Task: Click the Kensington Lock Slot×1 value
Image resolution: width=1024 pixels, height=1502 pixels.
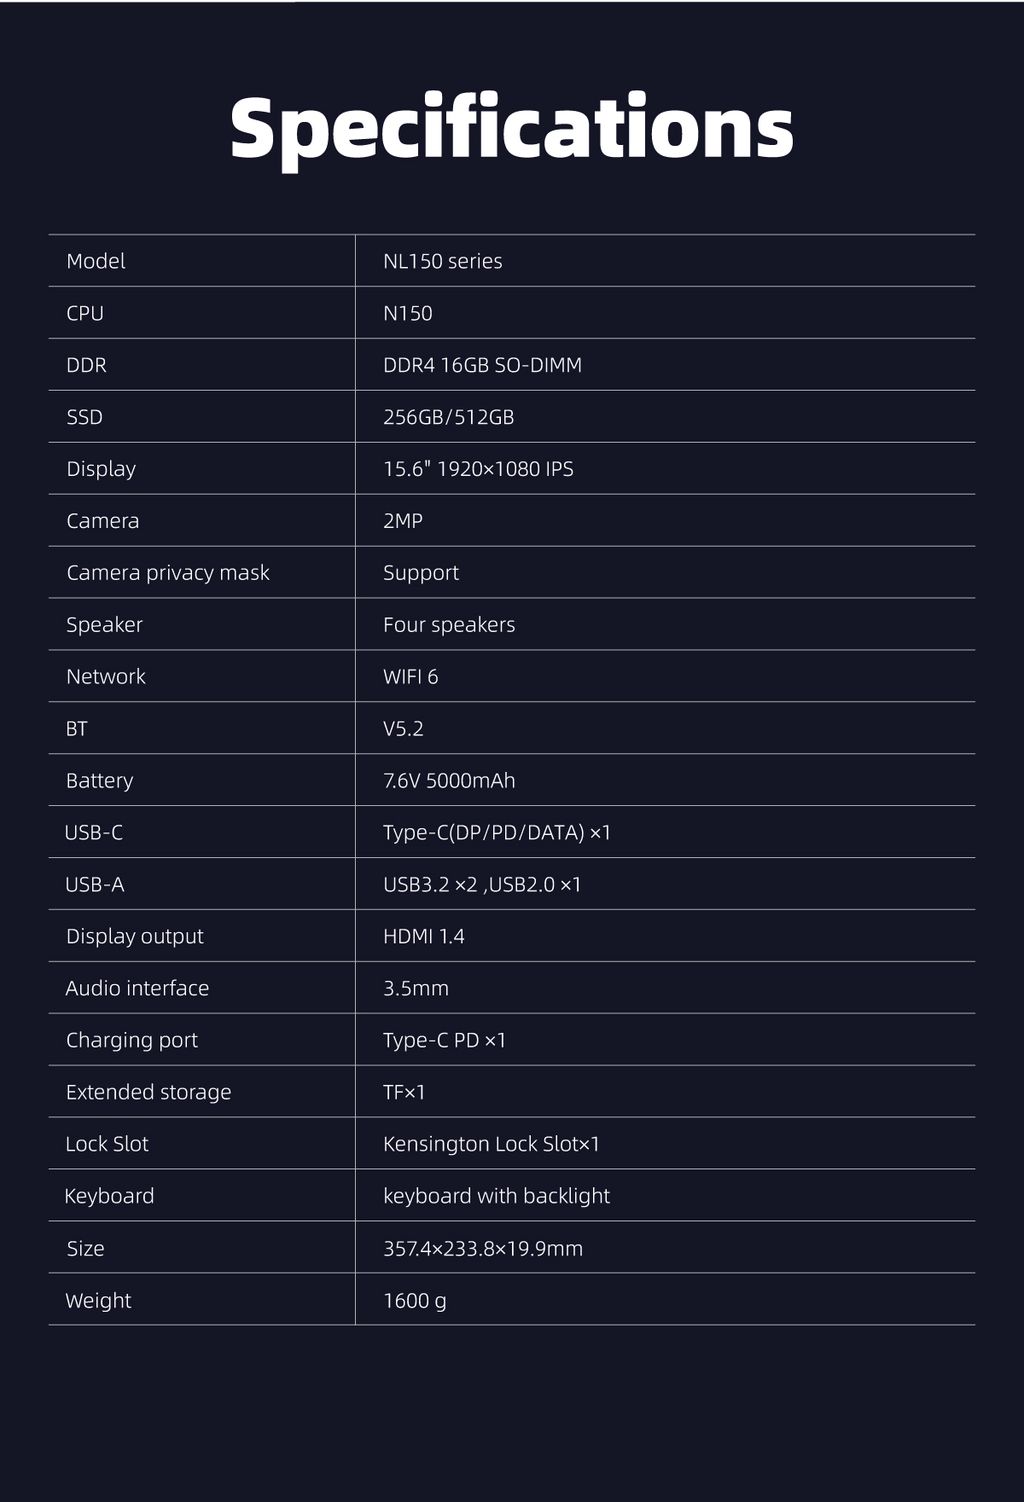Action: point(491,1144)
